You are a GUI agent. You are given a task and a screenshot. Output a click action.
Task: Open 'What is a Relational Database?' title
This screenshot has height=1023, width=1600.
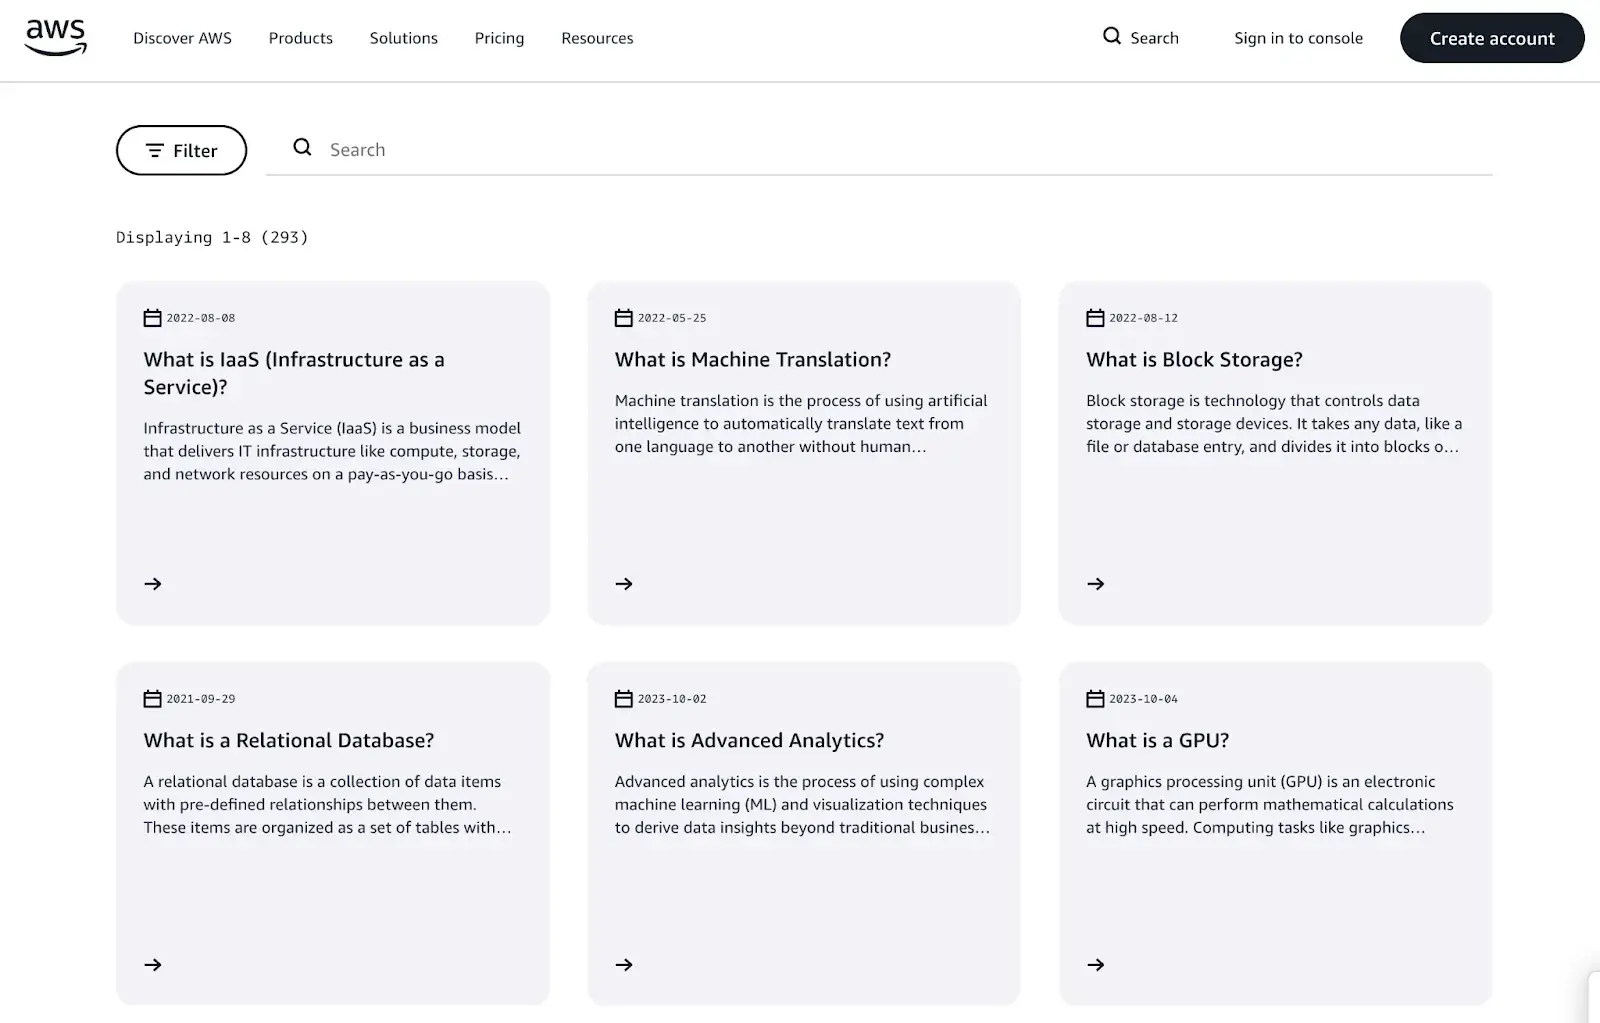pos(289,740)
